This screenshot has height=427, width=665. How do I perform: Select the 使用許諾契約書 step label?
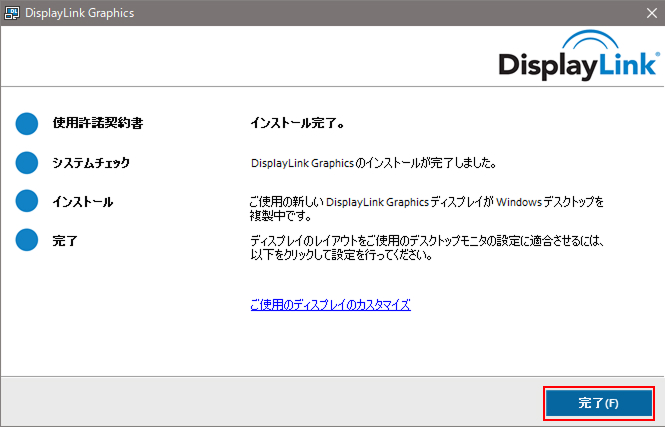pos(98,124)
